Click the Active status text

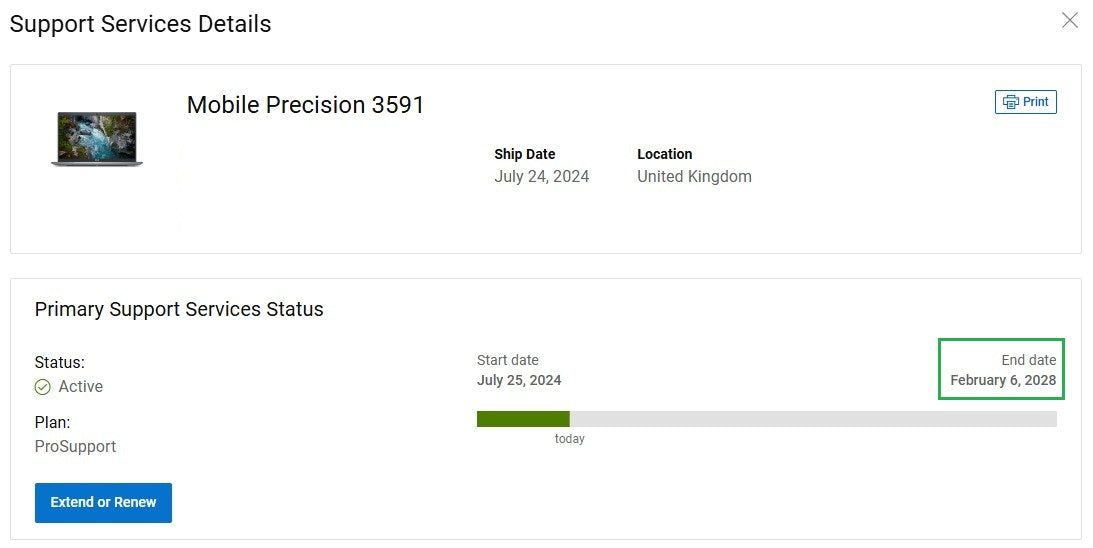tap(81, 387)
